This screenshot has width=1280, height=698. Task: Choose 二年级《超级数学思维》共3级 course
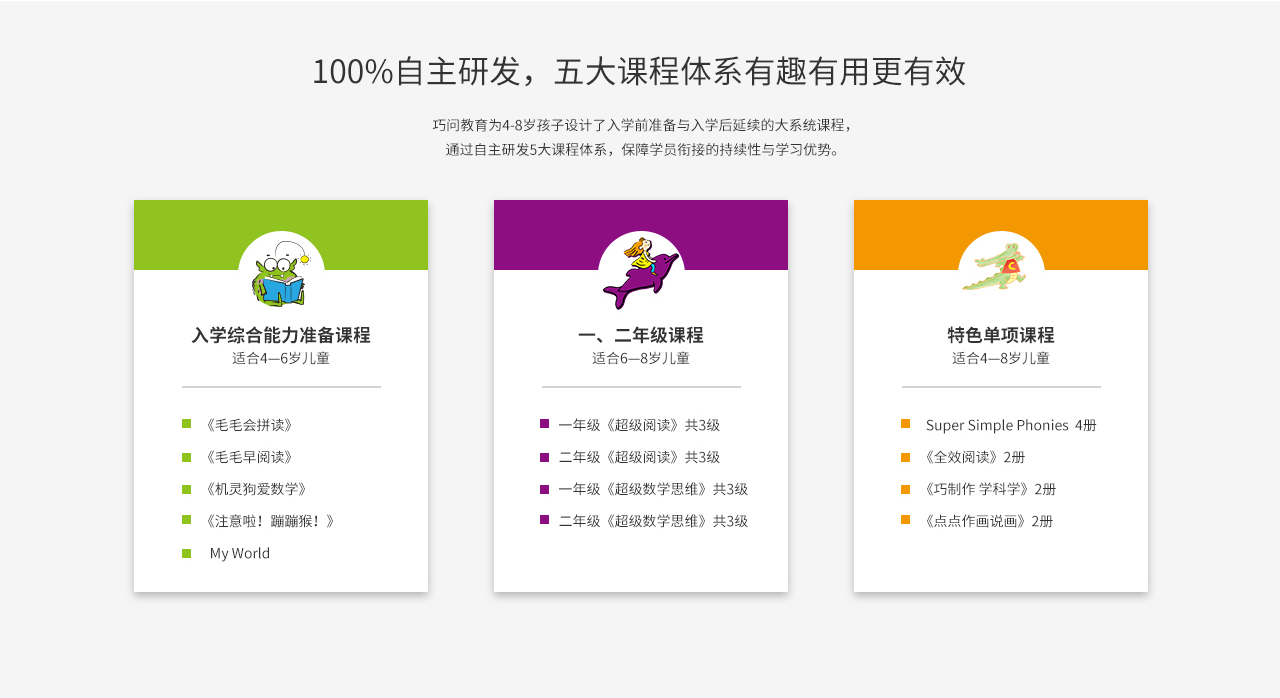653,521
